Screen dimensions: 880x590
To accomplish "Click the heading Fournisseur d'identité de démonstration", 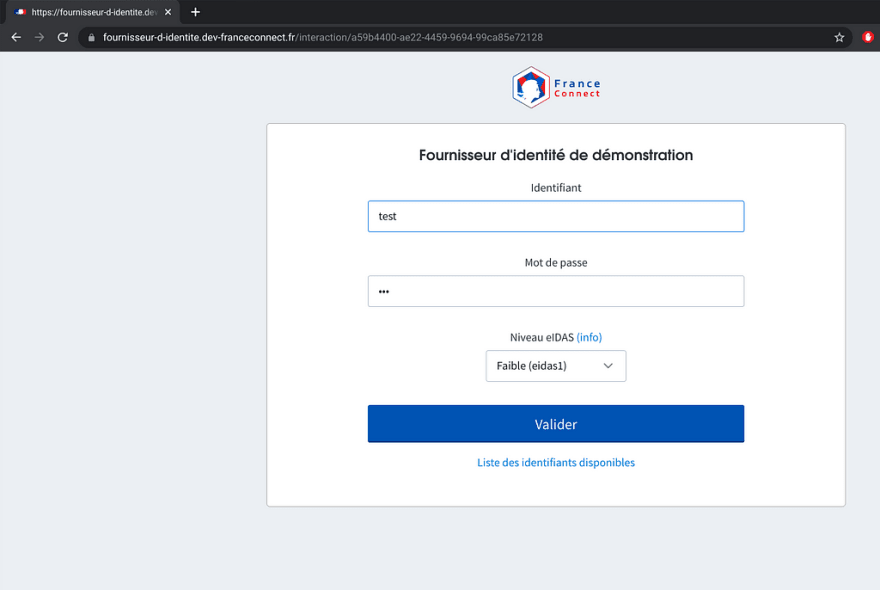I will pyautogui.click(x=556, y=155).
